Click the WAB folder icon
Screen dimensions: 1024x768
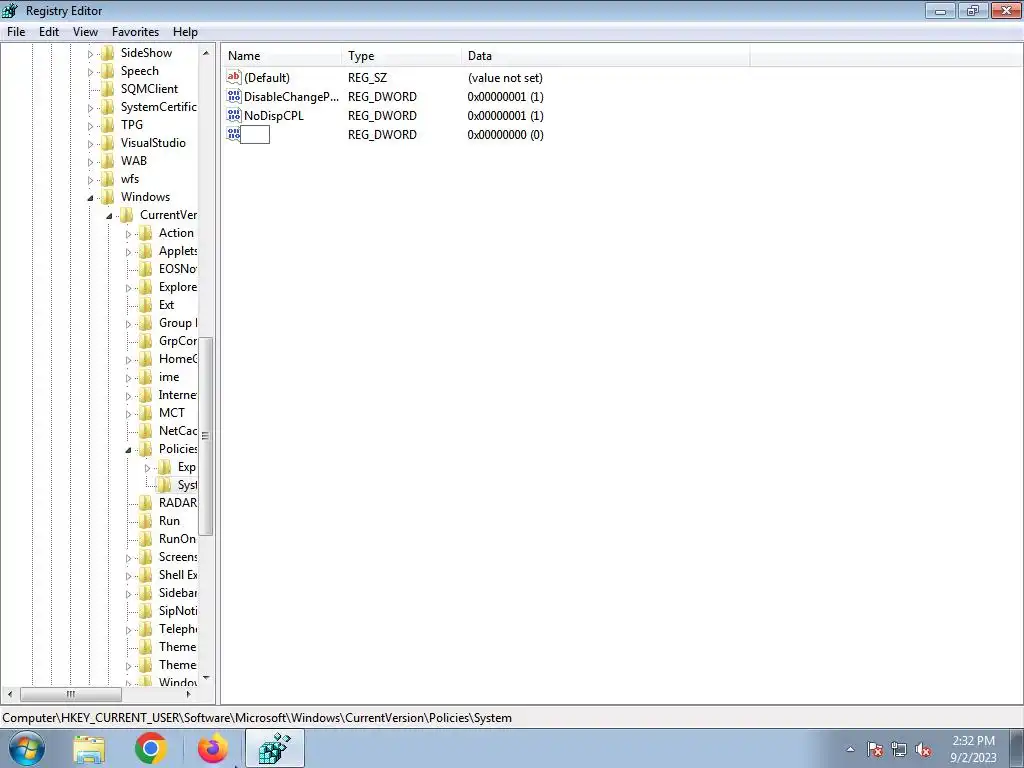[107, 161]
